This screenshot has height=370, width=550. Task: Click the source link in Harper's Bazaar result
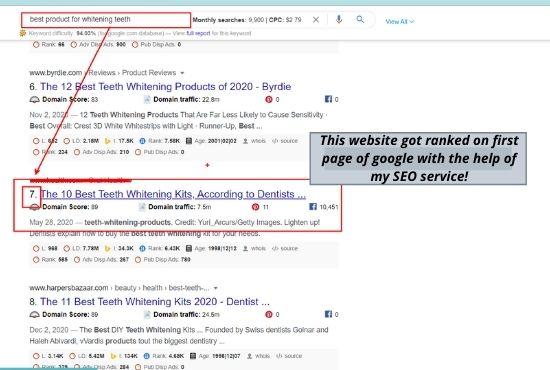(289, 356)
